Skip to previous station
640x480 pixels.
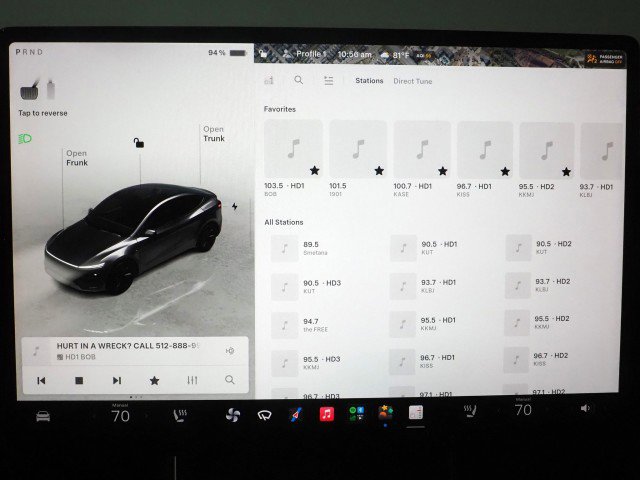[x=41, y=381]
